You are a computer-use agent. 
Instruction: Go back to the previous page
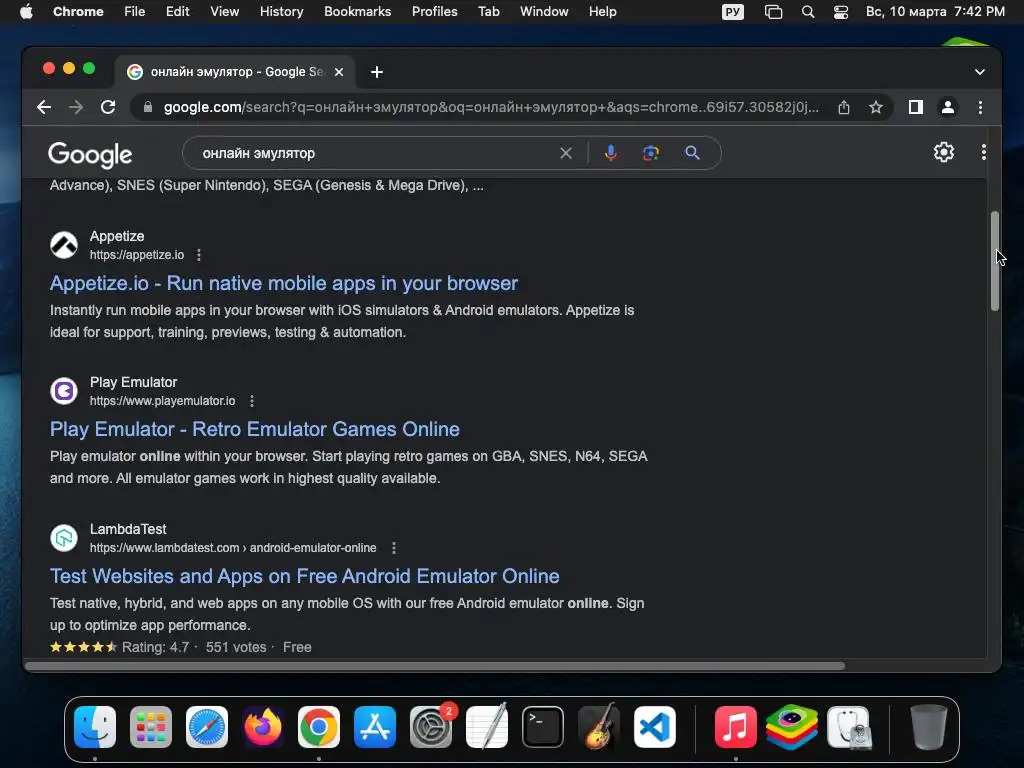(44, 107)
